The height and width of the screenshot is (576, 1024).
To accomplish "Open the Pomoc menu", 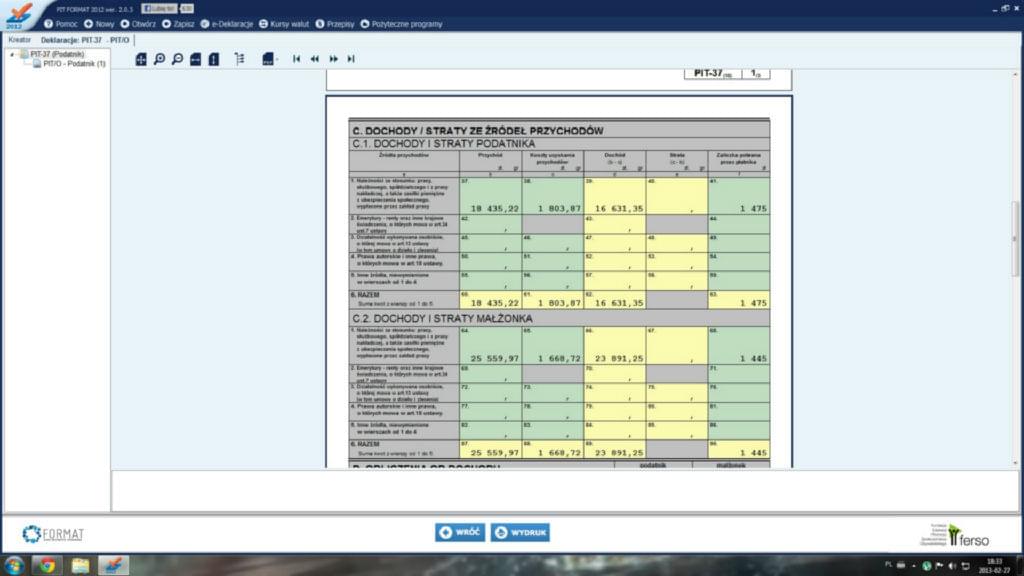I will 61,22.
